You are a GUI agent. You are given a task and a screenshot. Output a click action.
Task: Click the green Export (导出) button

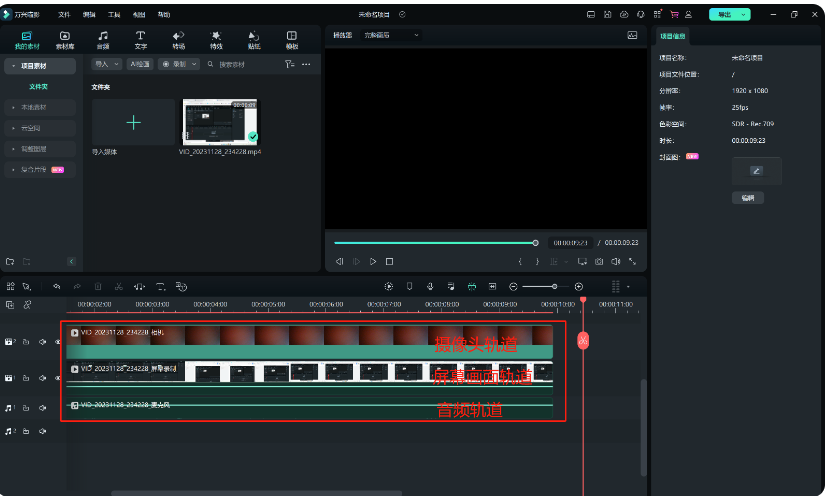pyautogui.click(x=727, y=15)
